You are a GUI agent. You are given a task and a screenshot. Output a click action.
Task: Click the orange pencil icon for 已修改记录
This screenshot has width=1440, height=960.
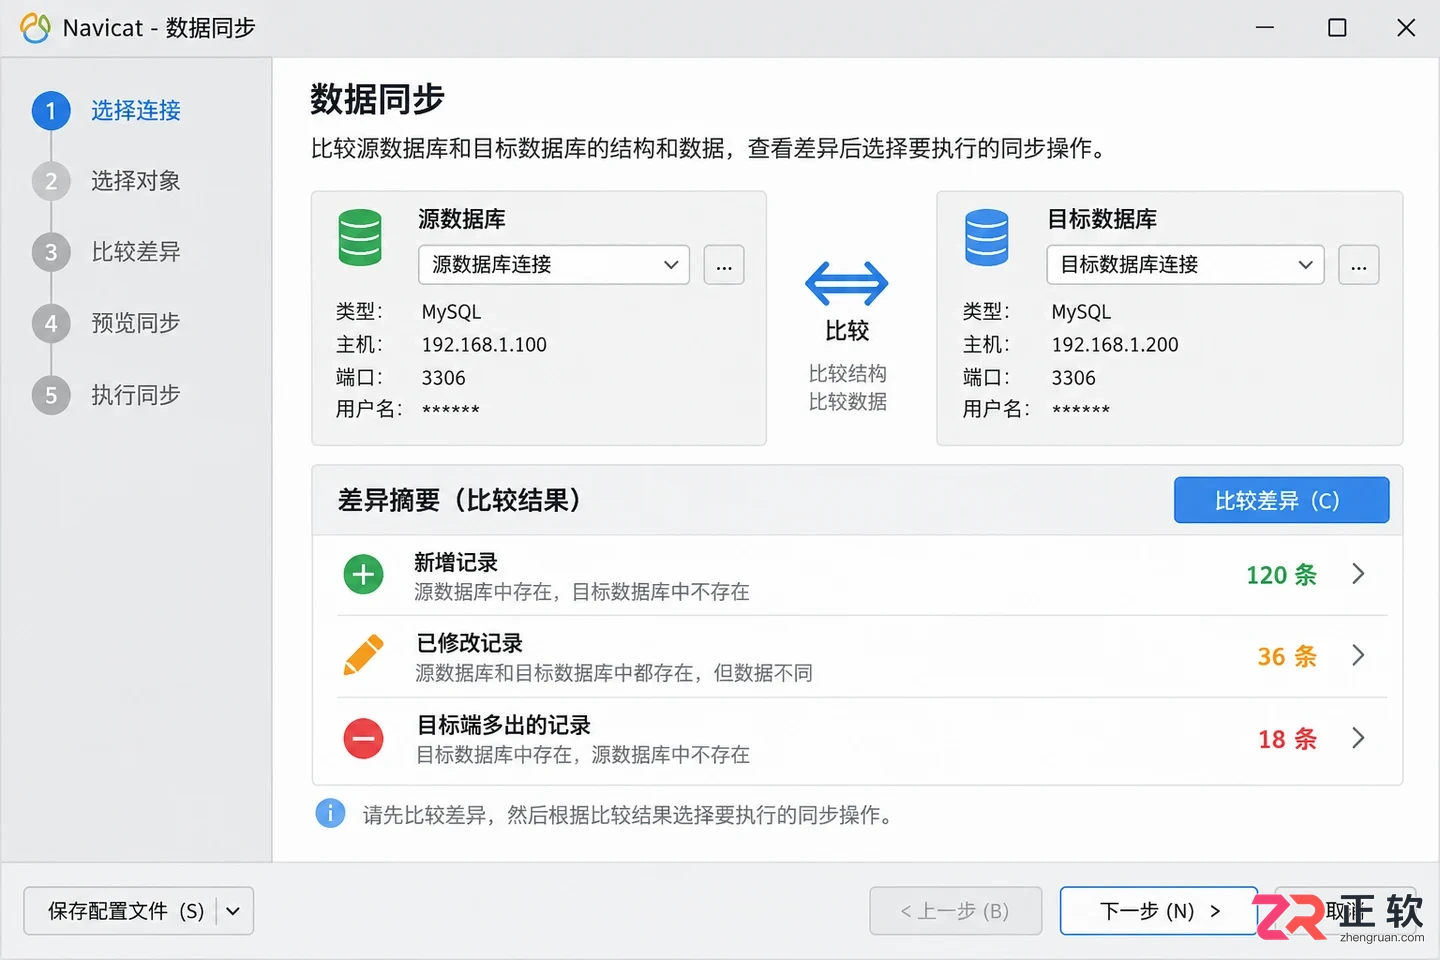pyautogui.click(x=364, y=655)
